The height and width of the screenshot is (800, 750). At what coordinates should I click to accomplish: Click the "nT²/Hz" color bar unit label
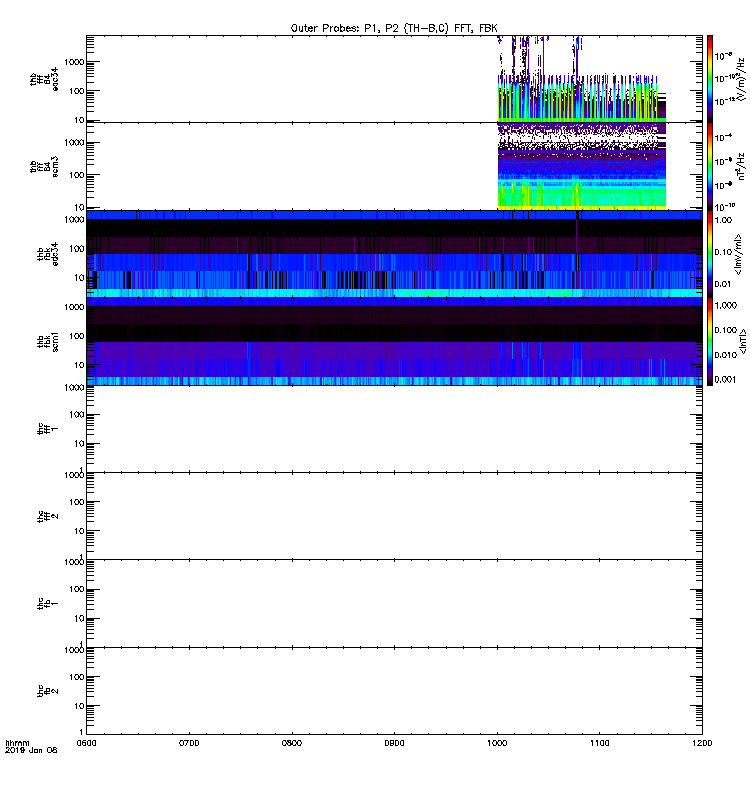(x=741, y=166)
